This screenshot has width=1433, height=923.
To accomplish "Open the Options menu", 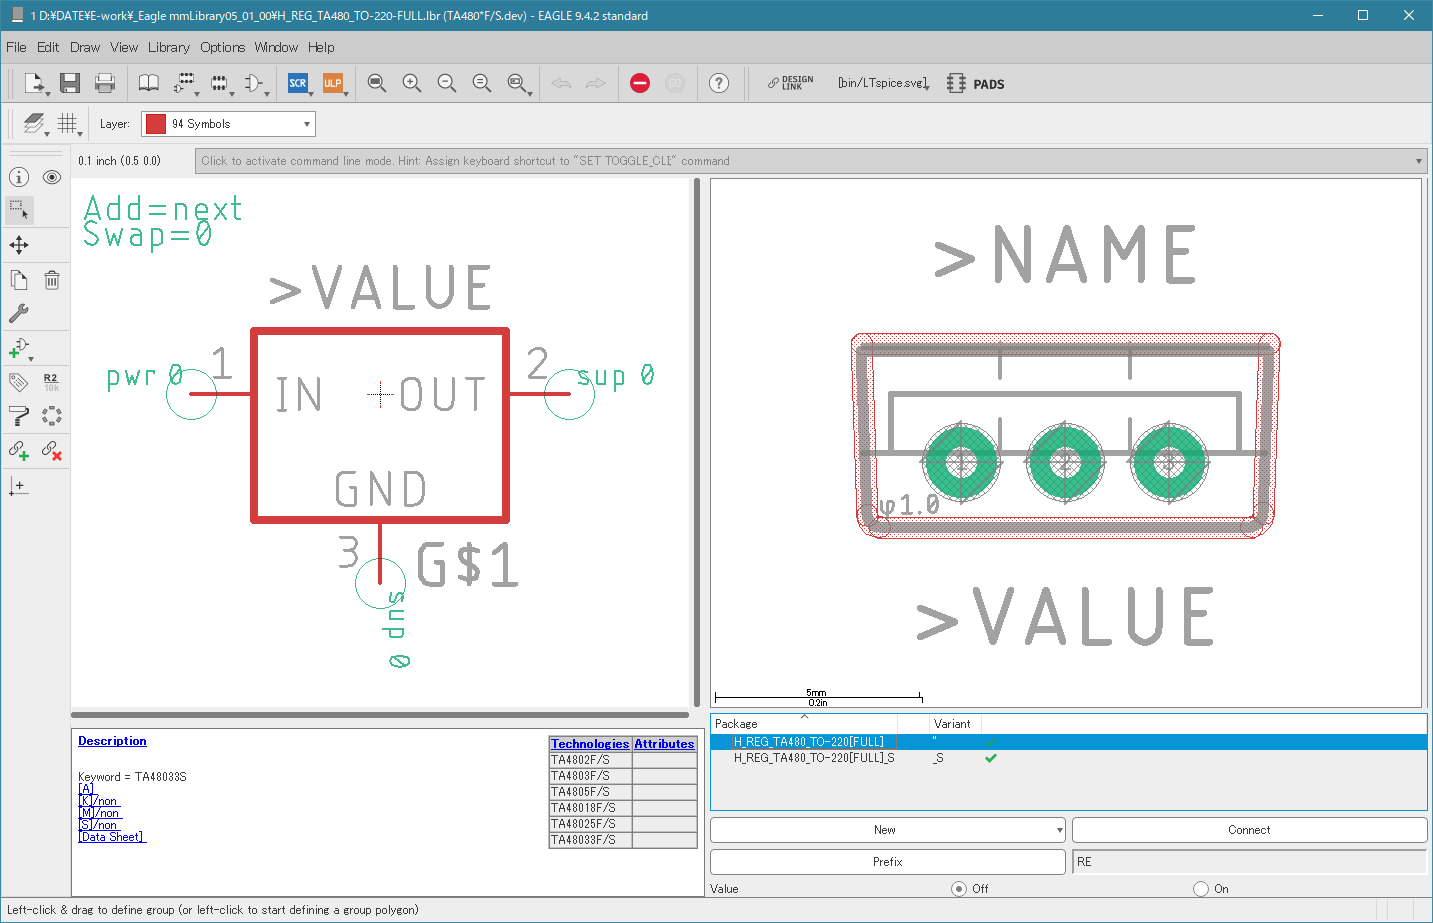I will pos(222,47).
